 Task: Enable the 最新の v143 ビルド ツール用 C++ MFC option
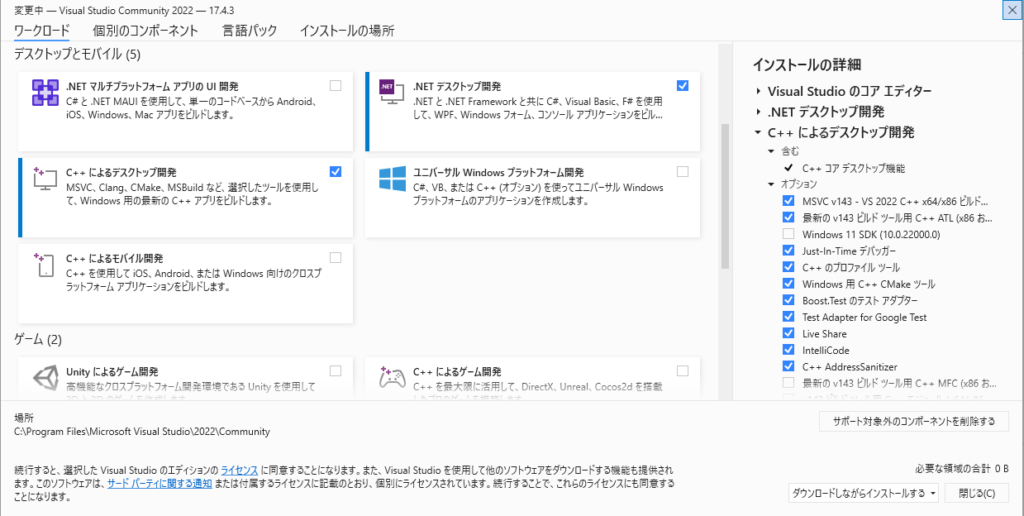point(788,383)
